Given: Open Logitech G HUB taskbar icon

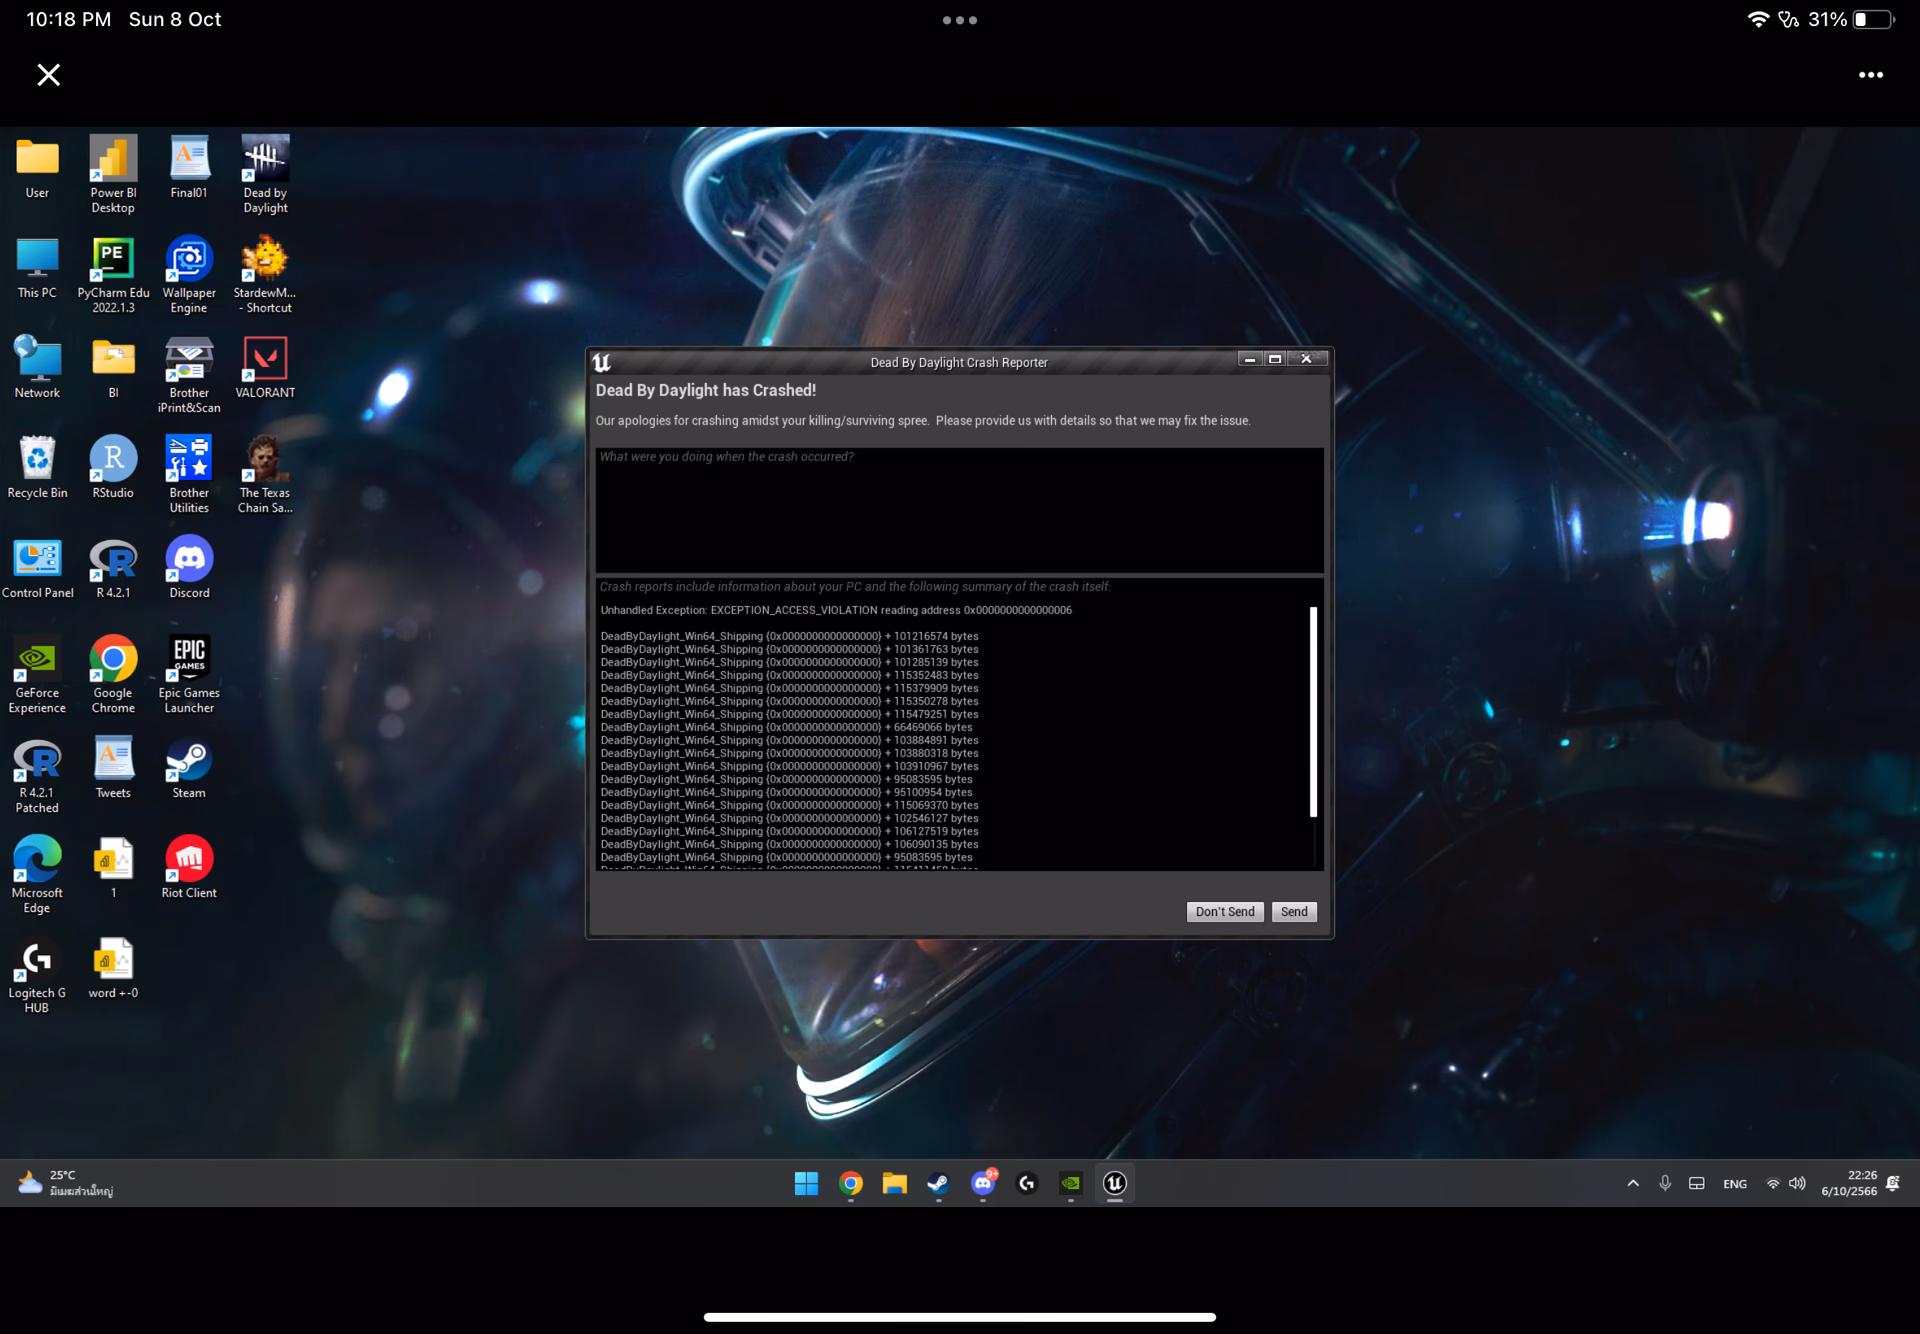Looking at the screenshot, I should (x=1027, y=1183).
